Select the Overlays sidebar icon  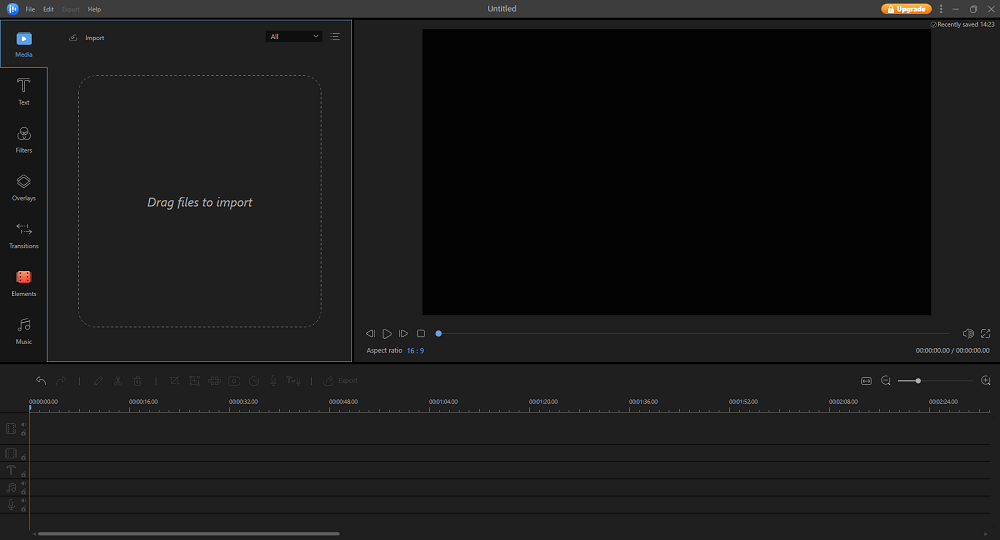(23, 187)
